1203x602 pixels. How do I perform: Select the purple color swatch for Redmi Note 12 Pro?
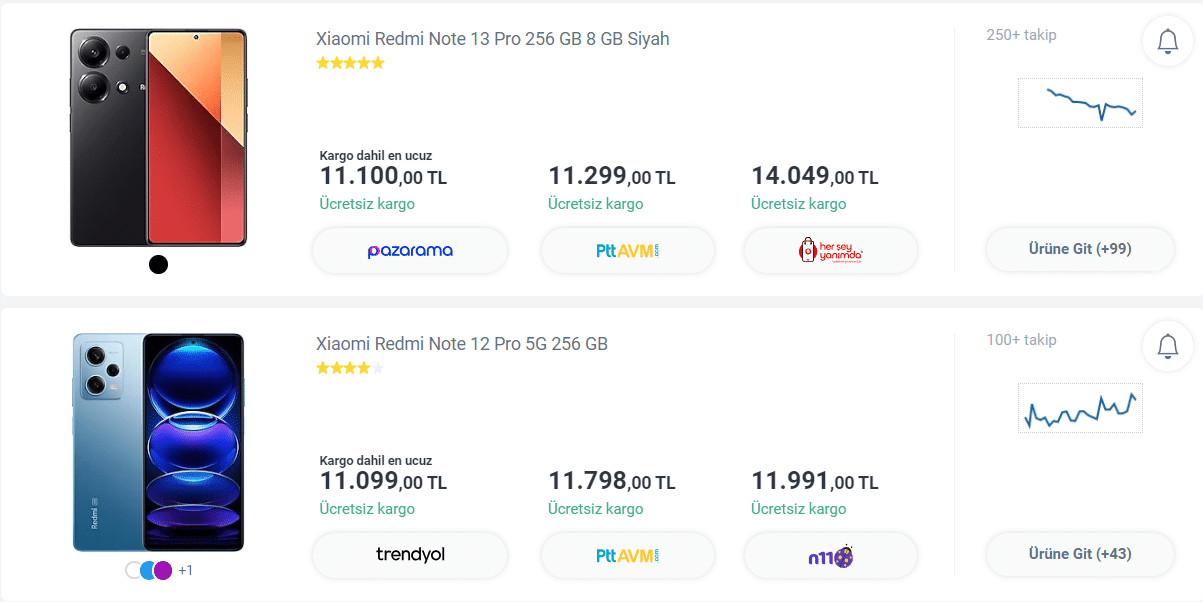pyautogui.click(x=162, y=570)
